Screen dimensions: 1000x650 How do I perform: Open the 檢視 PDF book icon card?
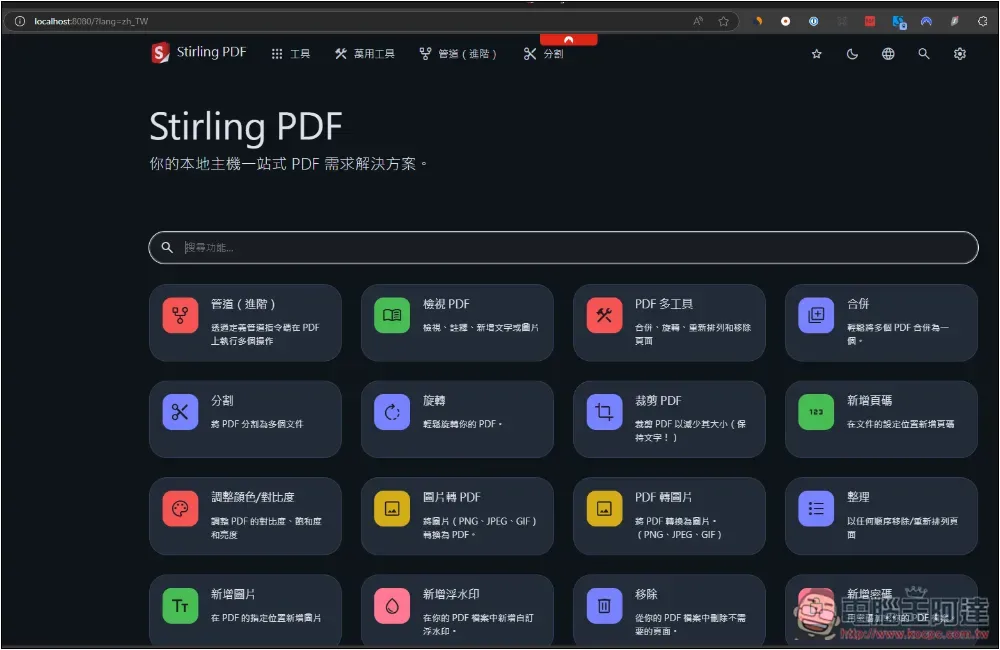(392, 316)
